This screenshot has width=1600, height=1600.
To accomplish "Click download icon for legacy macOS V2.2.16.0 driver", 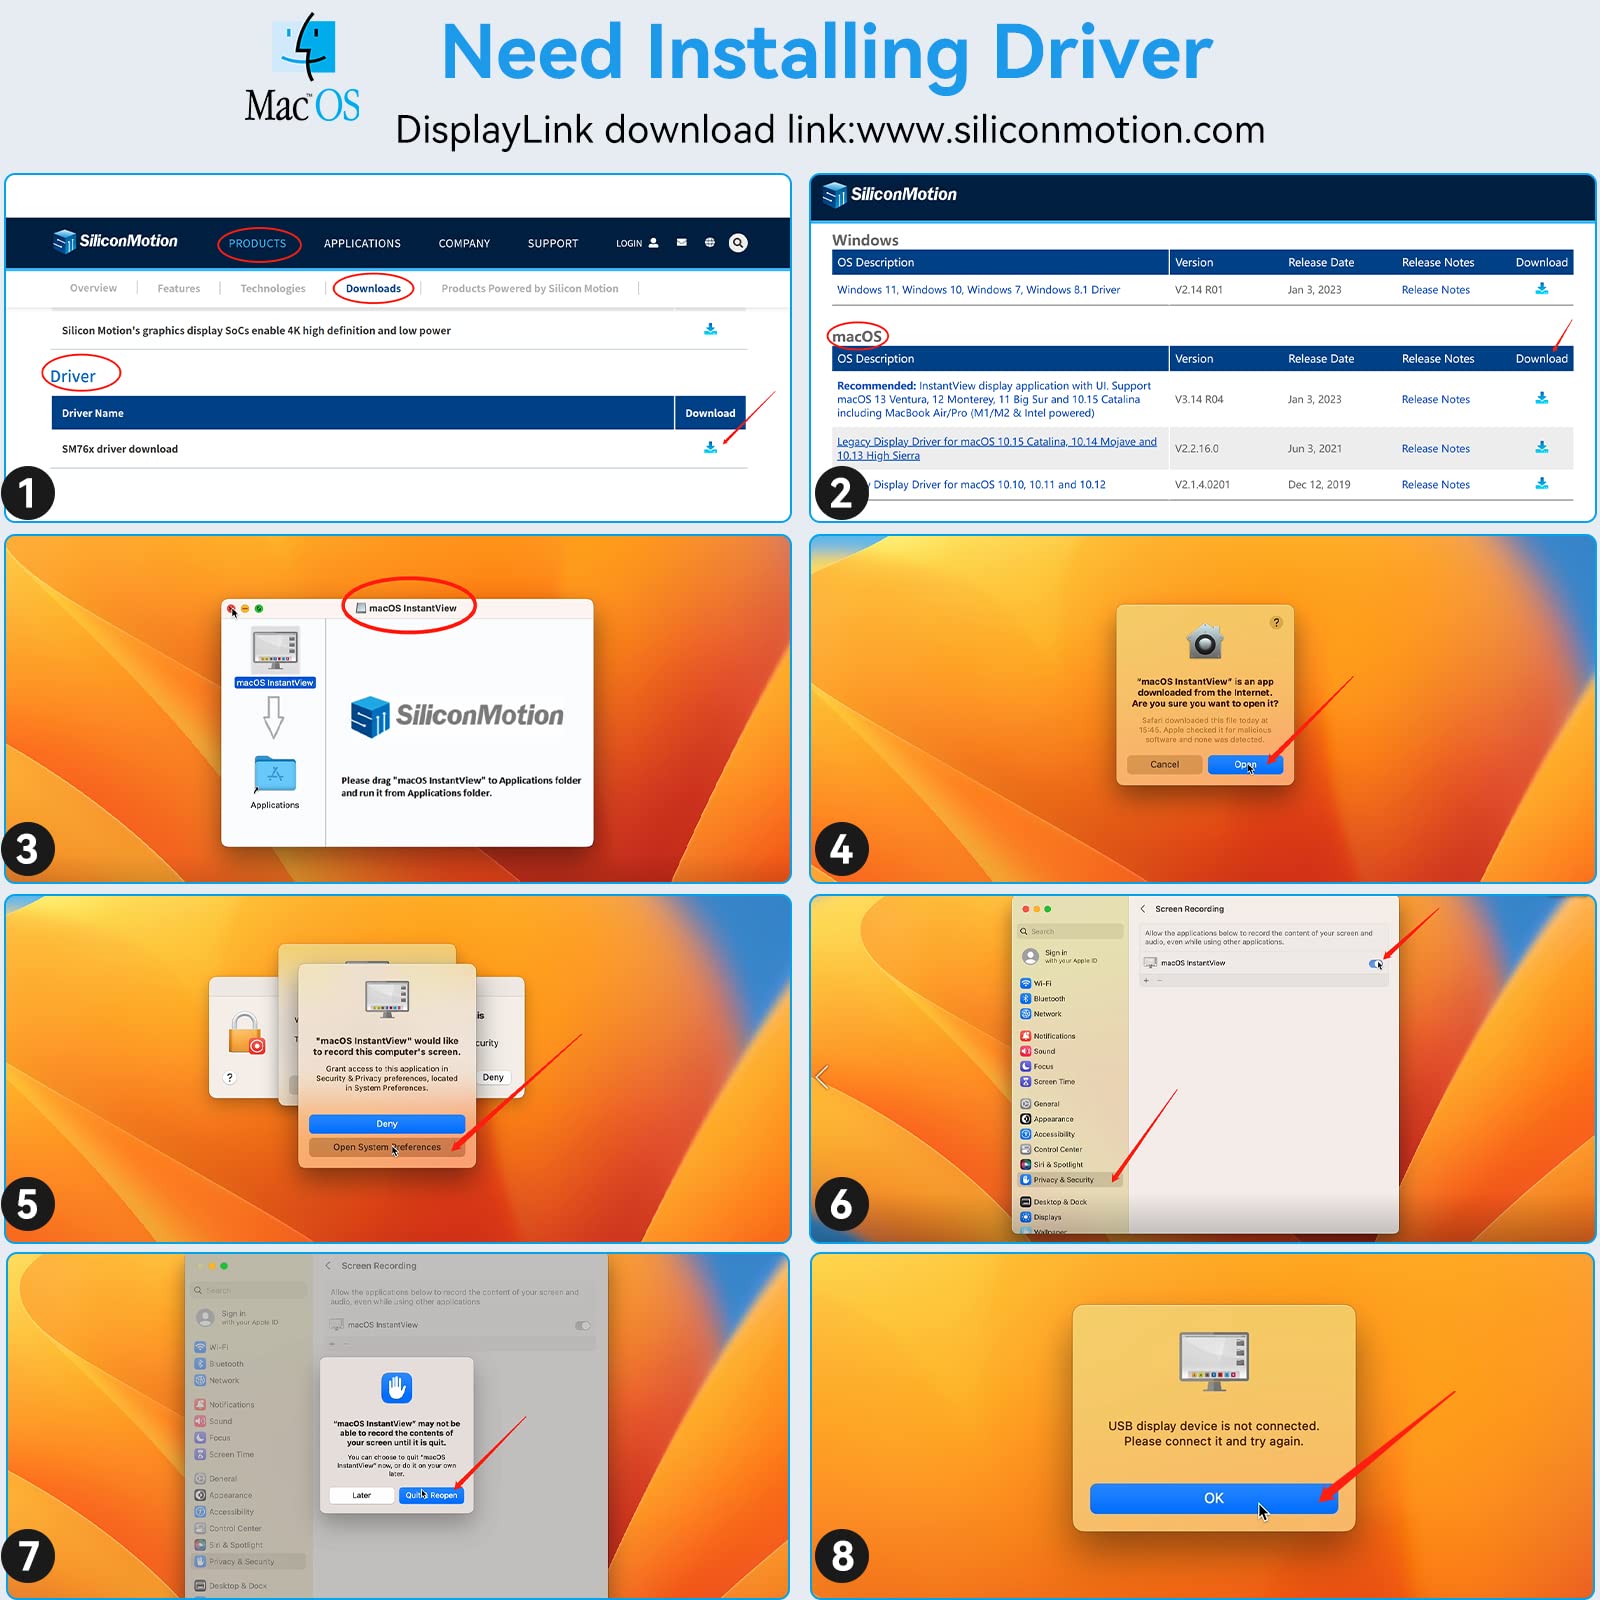I will click(1541, 448).
